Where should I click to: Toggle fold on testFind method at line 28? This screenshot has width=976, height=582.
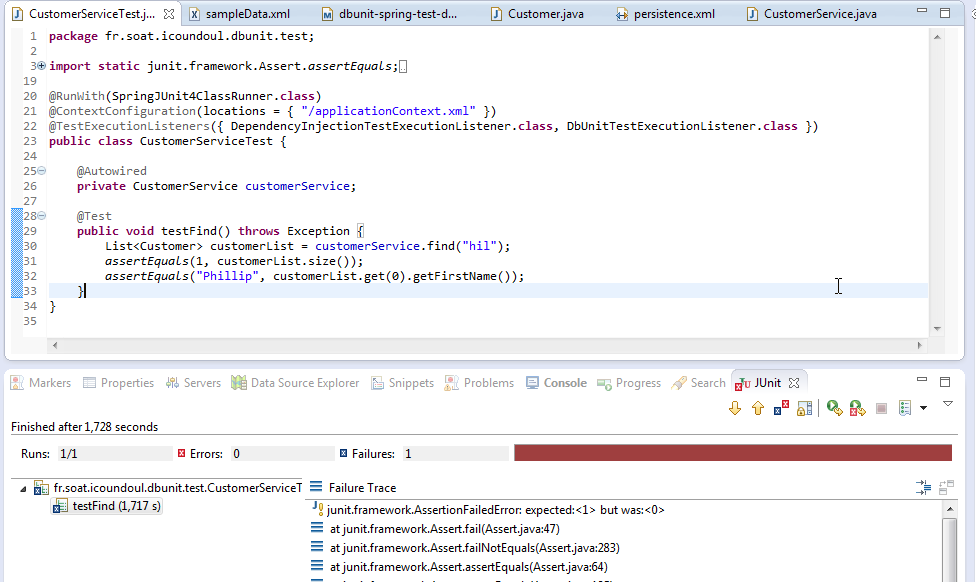coord(42,216)
